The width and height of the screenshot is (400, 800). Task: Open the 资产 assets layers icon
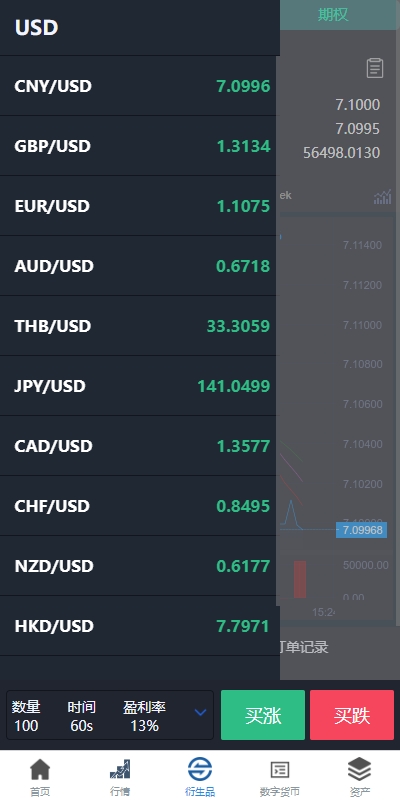tap(359, 769)
